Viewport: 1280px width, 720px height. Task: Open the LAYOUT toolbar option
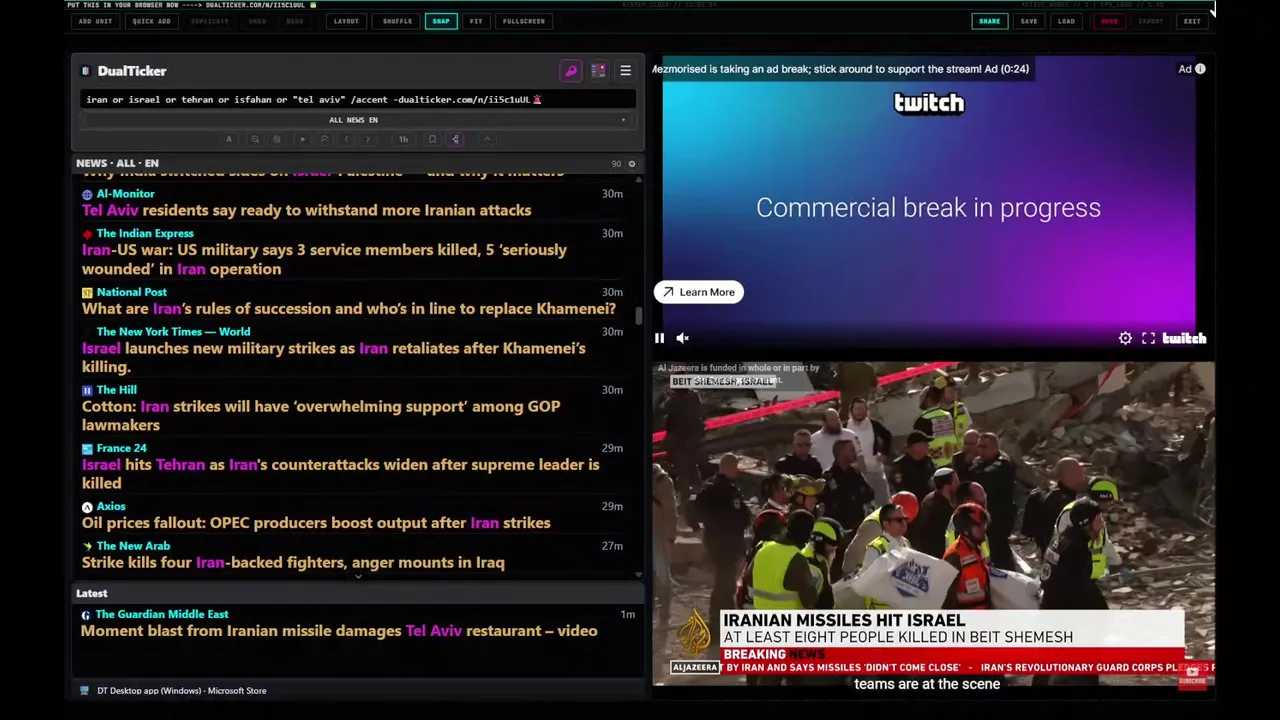pyautogui.click(x=346, y=21)
